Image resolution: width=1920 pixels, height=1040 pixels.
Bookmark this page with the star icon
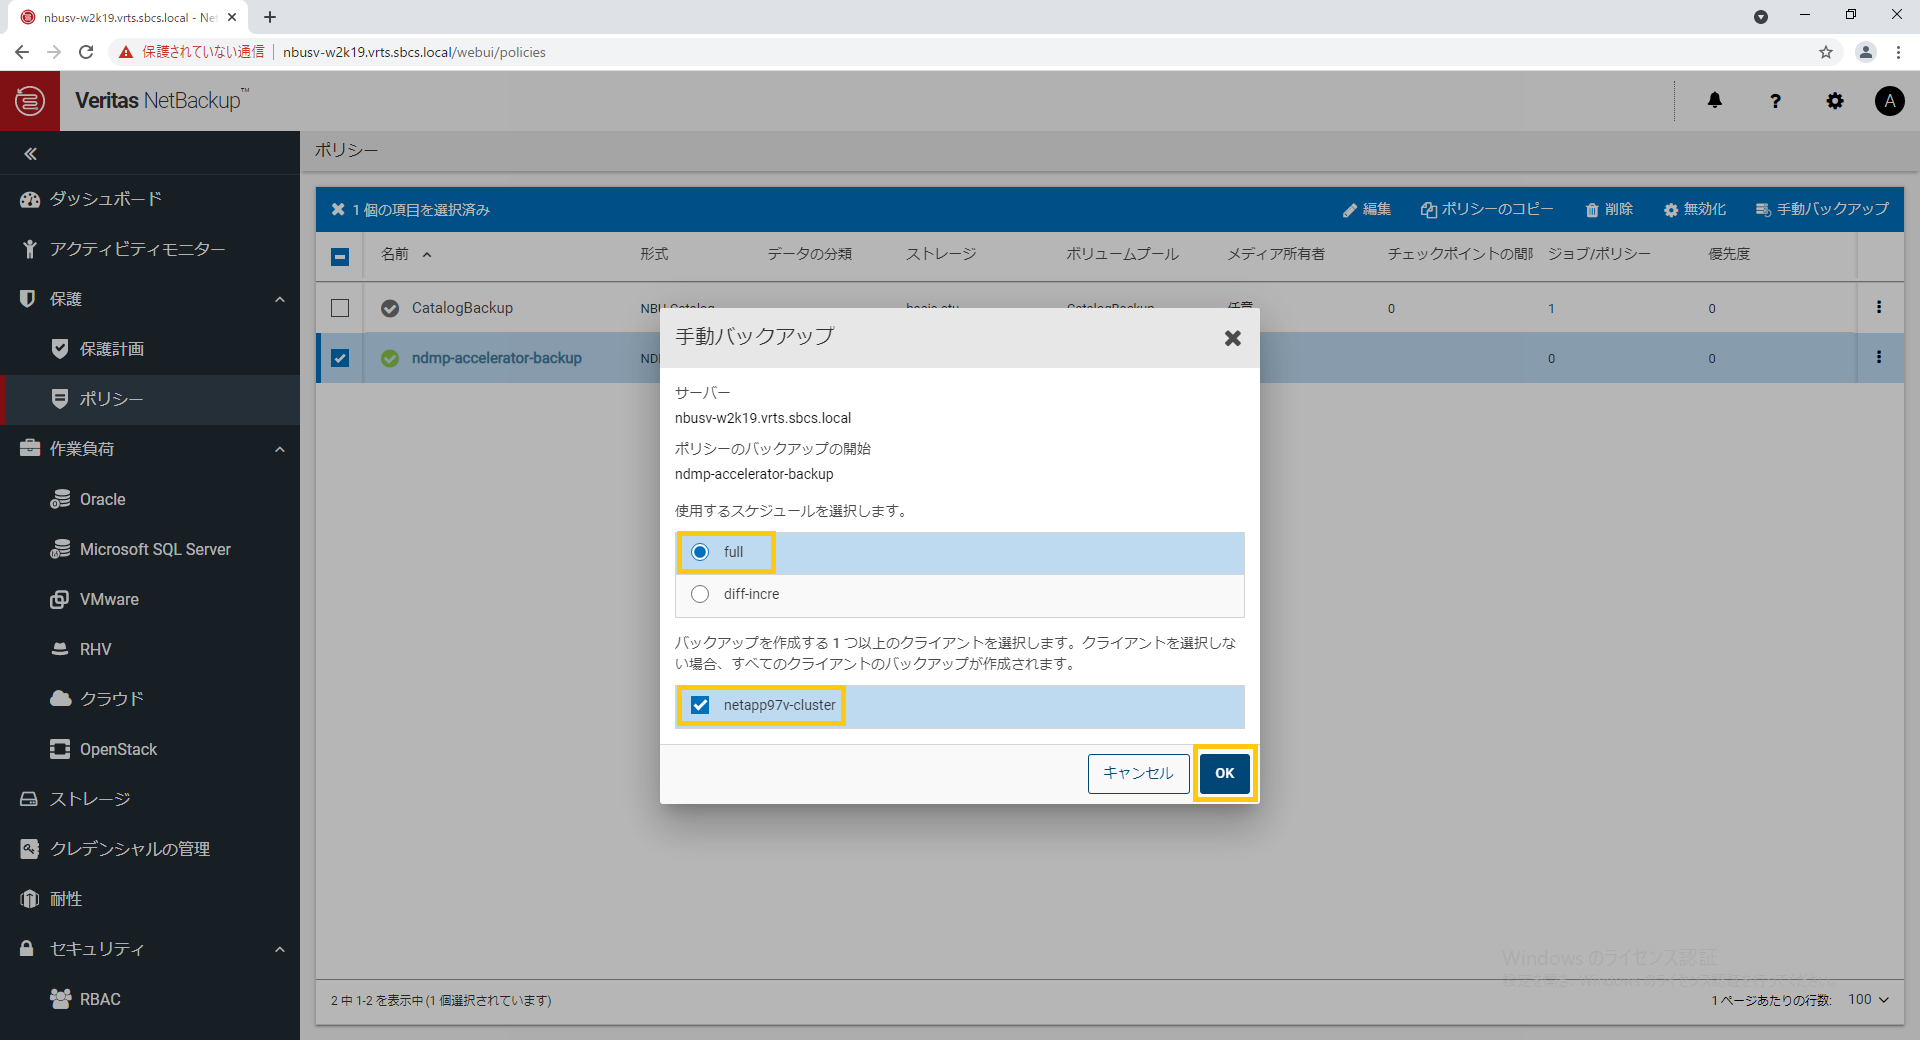pos(1826,52)
